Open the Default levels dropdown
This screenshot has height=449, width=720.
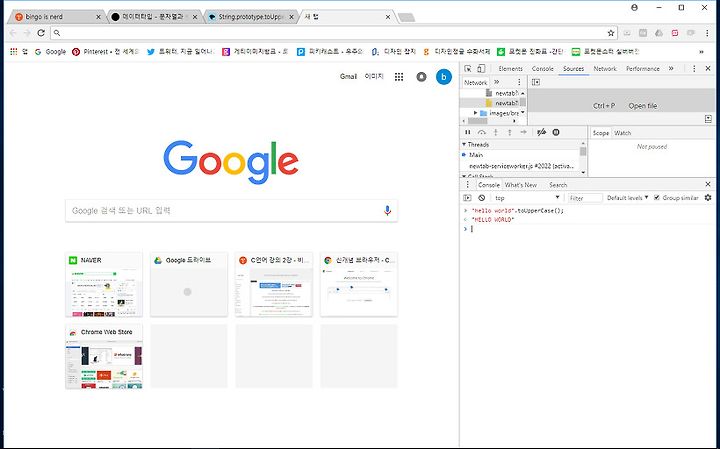[x=627, y=198]
